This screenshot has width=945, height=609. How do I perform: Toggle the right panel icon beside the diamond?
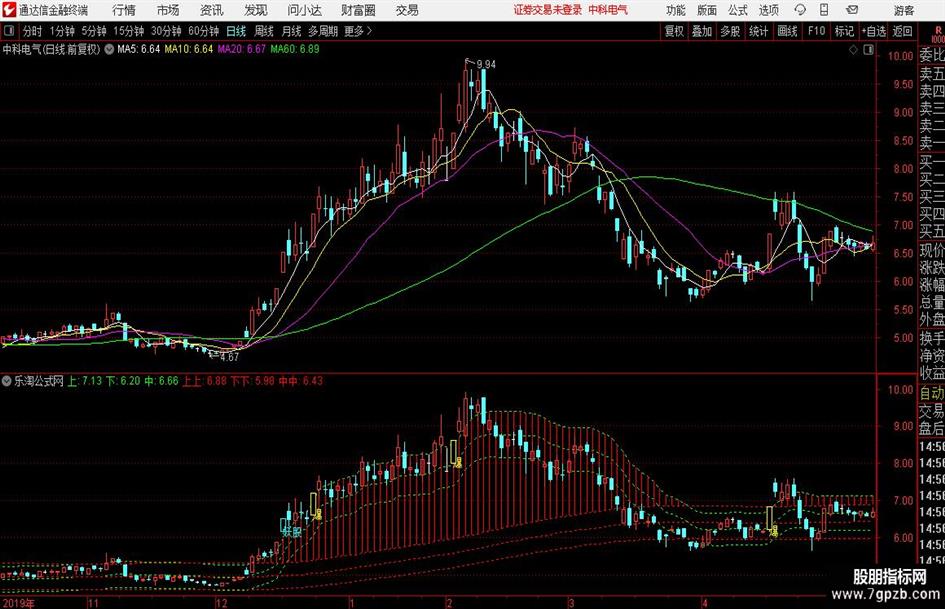coord(868,50)
